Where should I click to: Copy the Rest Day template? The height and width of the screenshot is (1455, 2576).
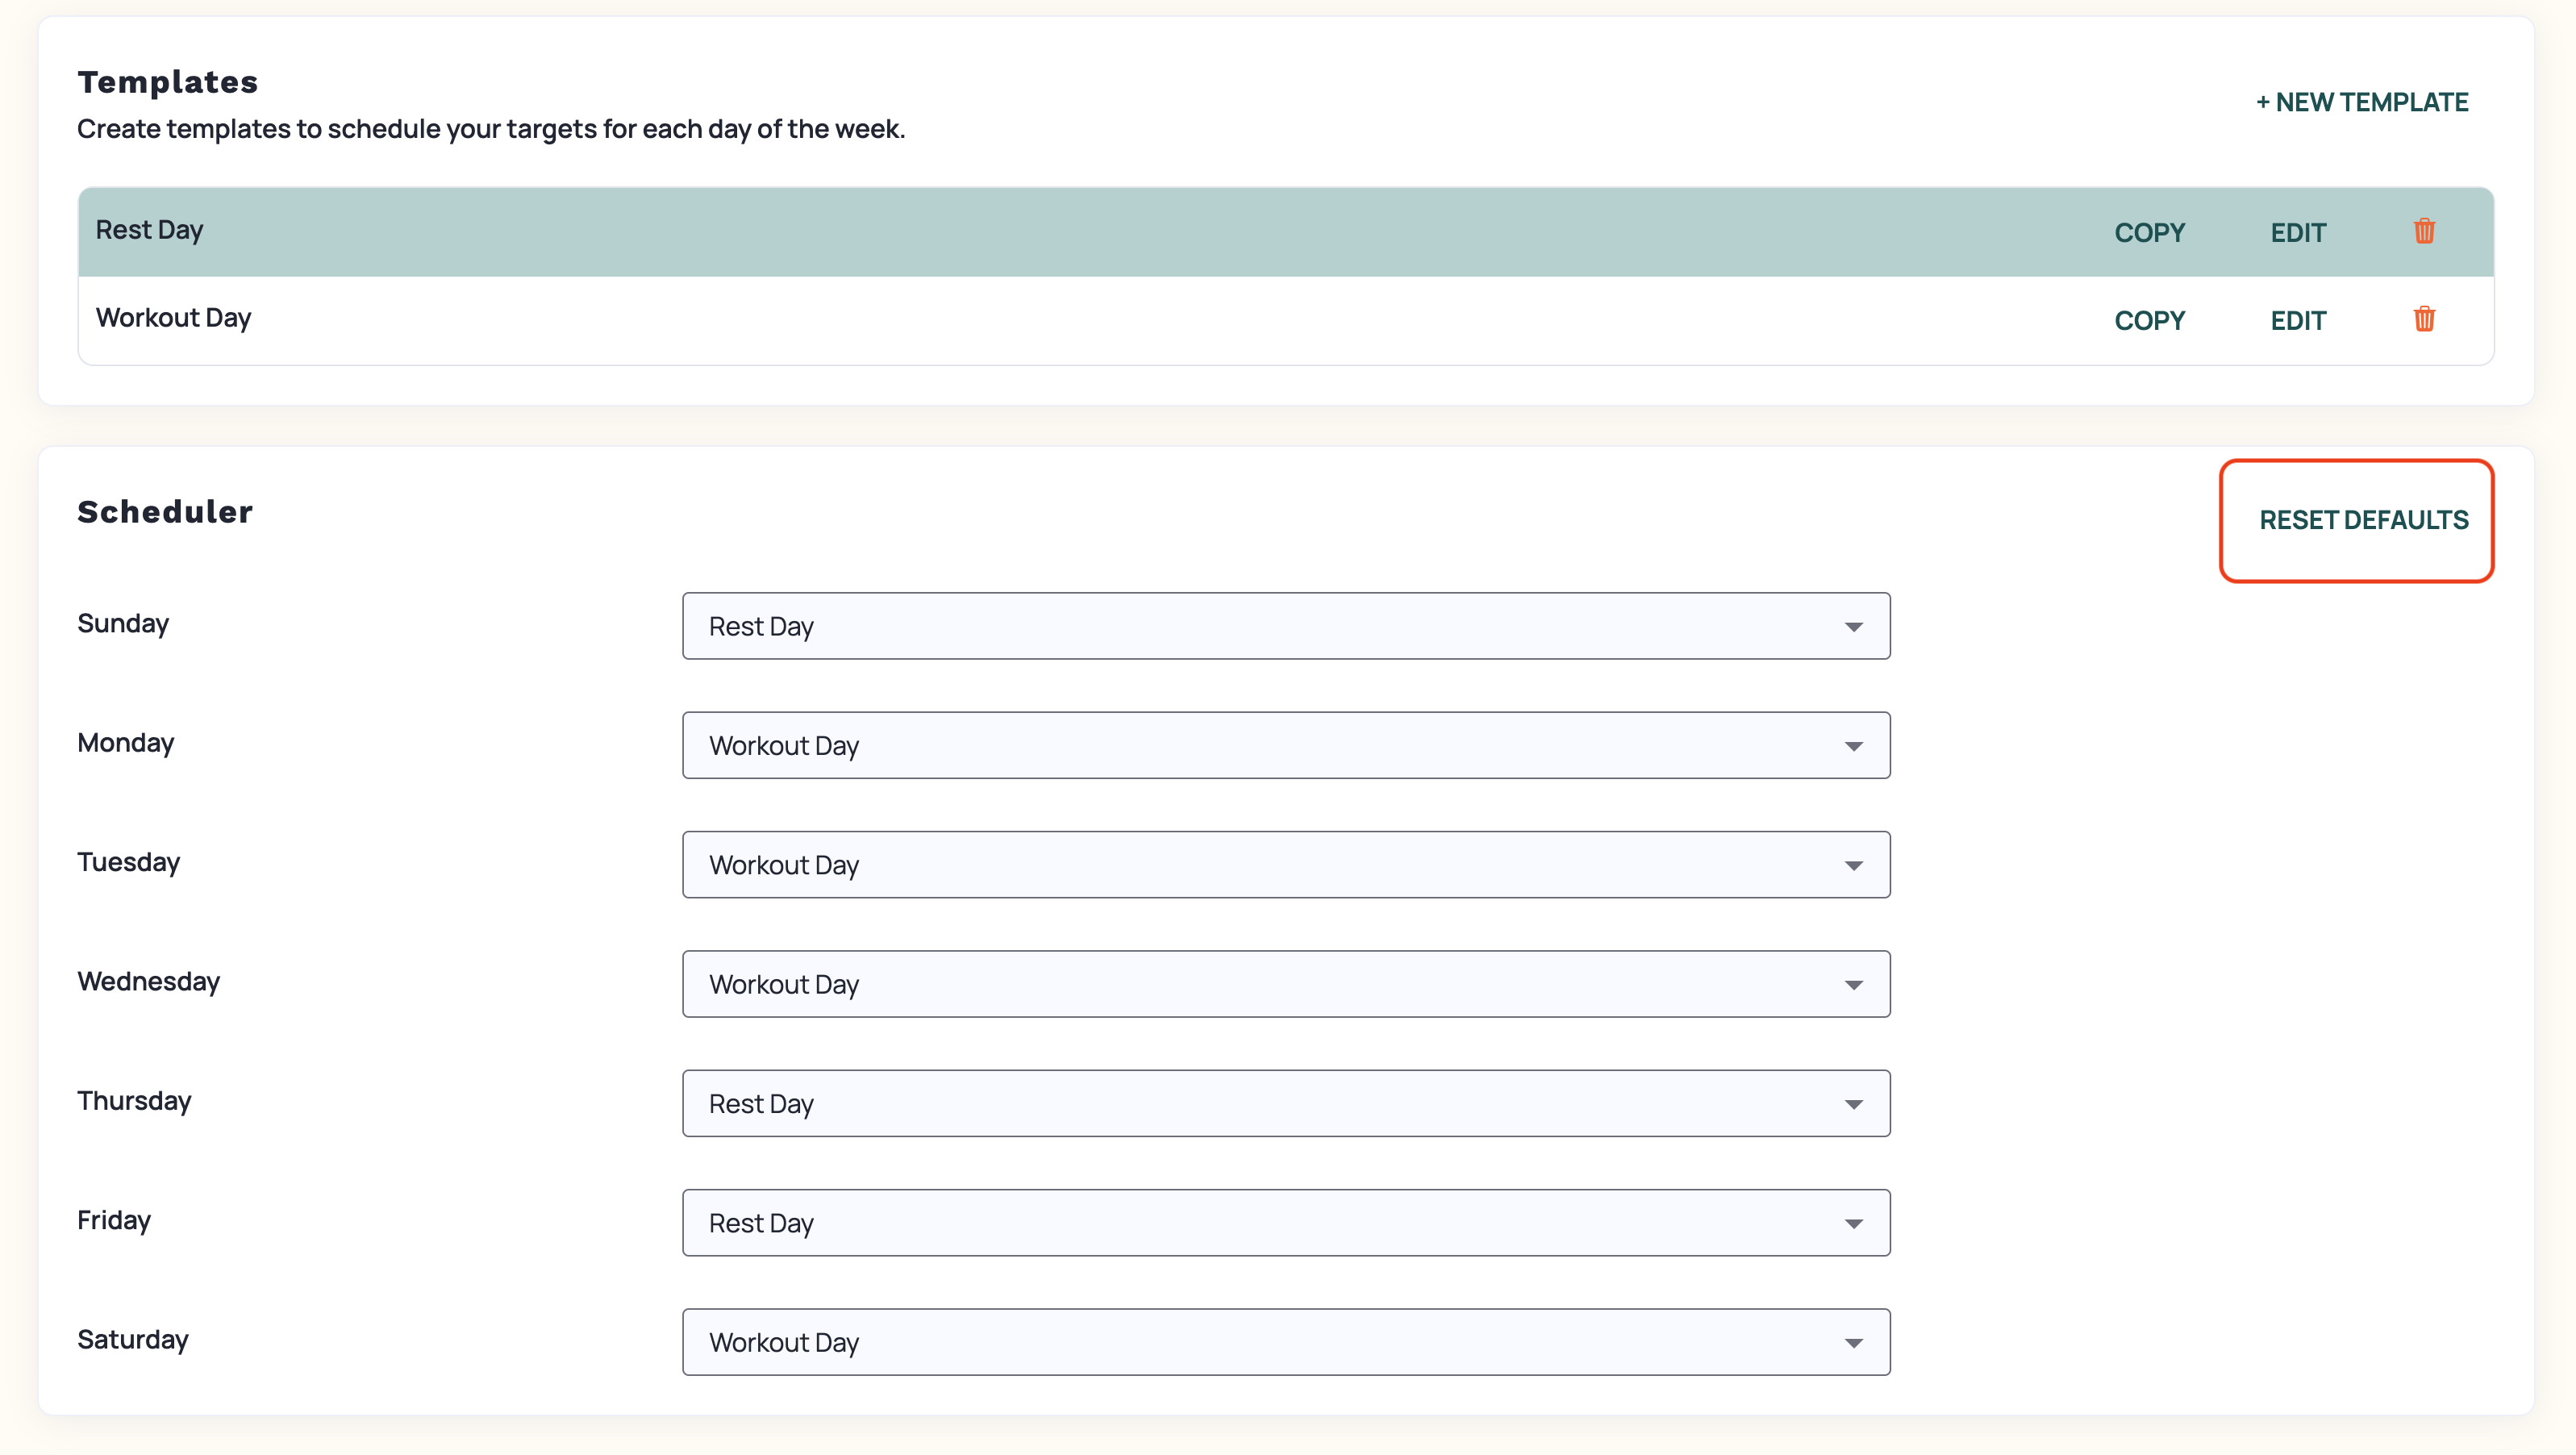tap(2149, 232)
